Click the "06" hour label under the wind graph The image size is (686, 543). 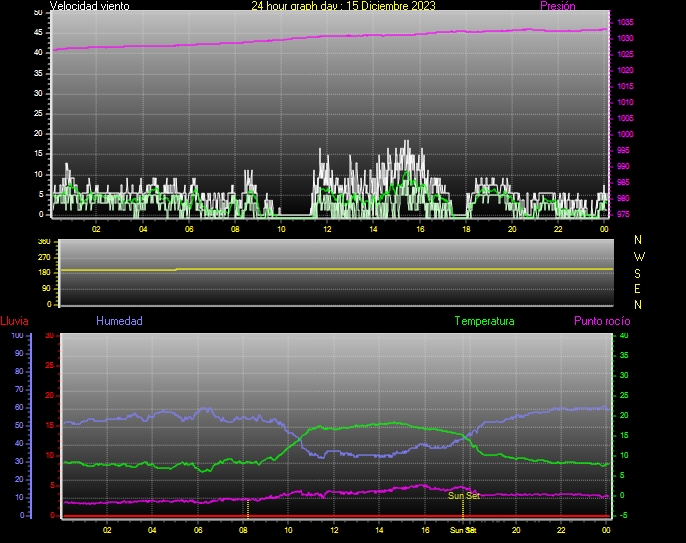click(189, 229)
